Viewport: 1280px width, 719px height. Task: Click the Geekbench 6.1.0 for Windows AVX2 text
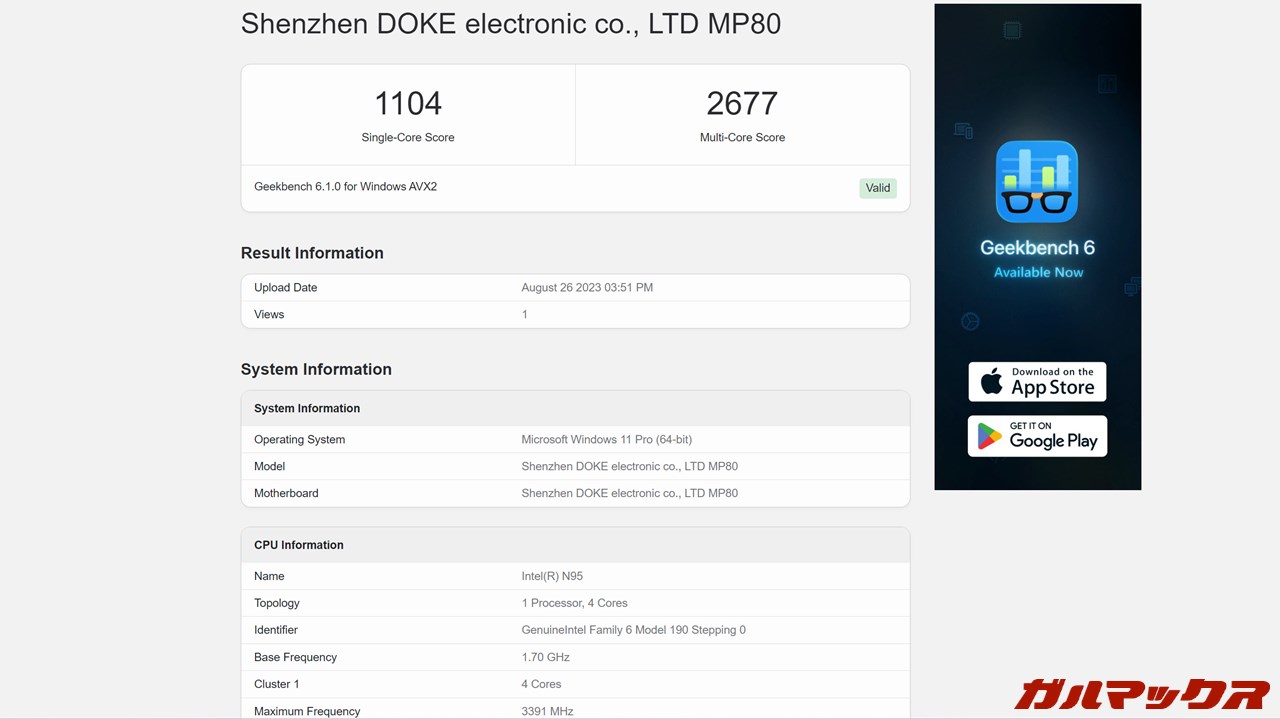pyautogui.click(x=345, y=187)
